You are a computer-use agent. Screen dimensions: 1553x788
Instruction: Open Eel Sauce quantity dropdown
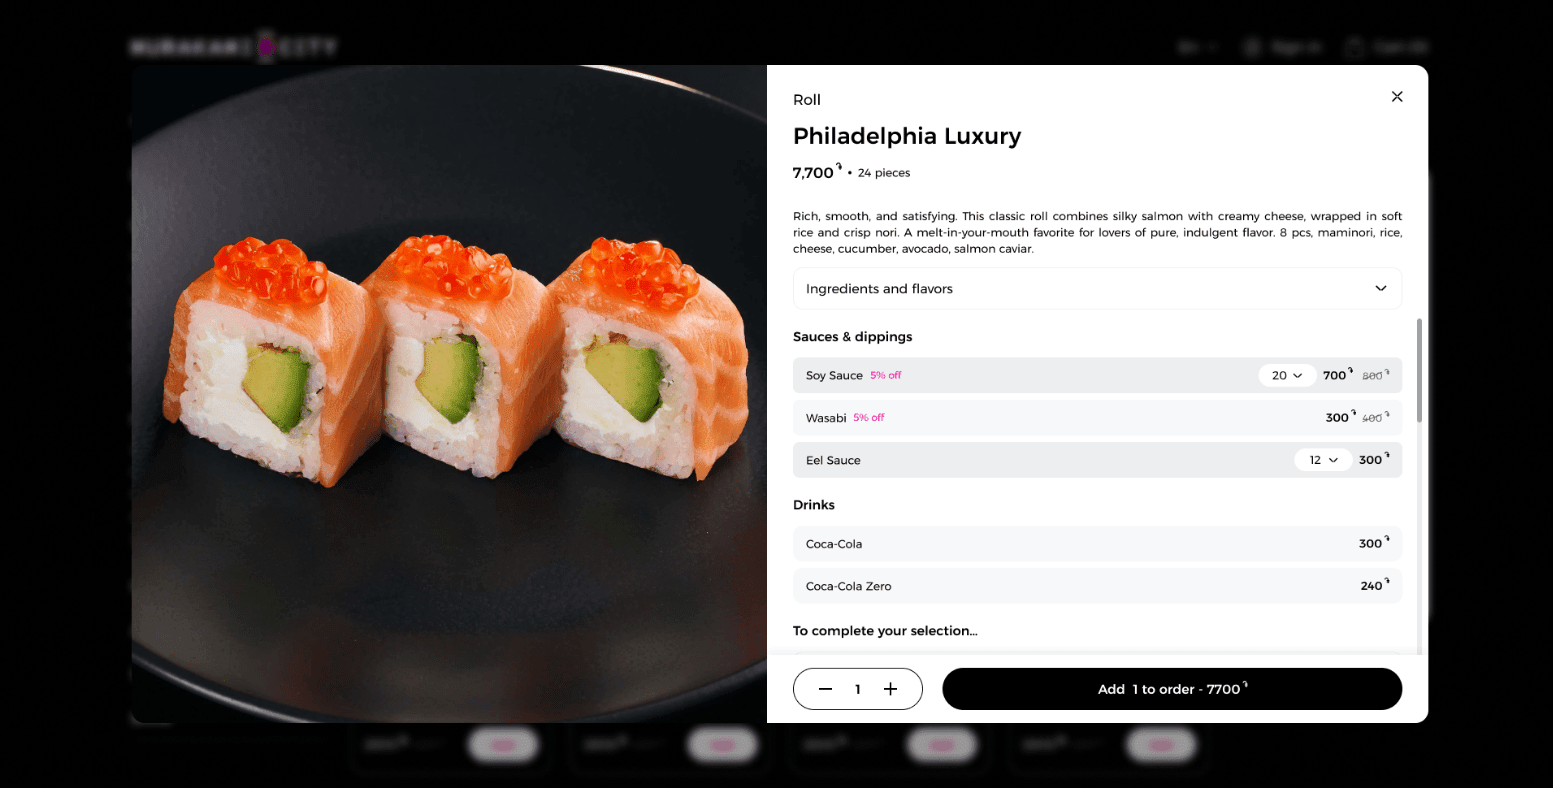click(x=1323, y=460)
